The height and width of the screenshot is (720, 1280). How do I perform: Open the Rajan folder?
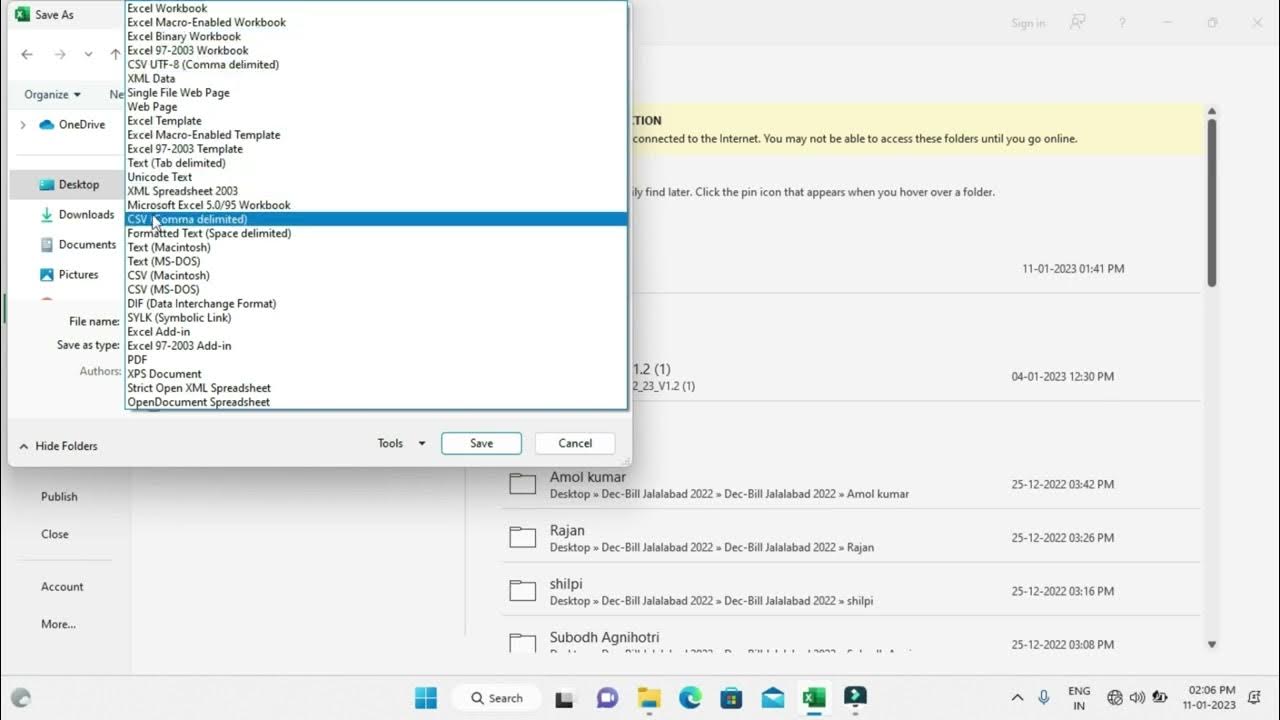[850, 537]
